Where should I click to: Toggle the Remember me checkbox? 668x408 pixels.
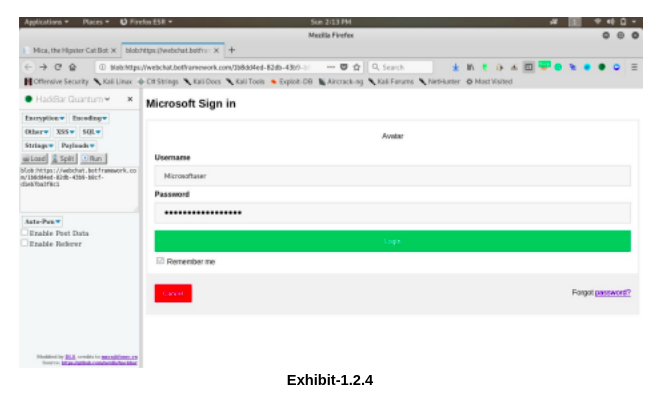160,261
